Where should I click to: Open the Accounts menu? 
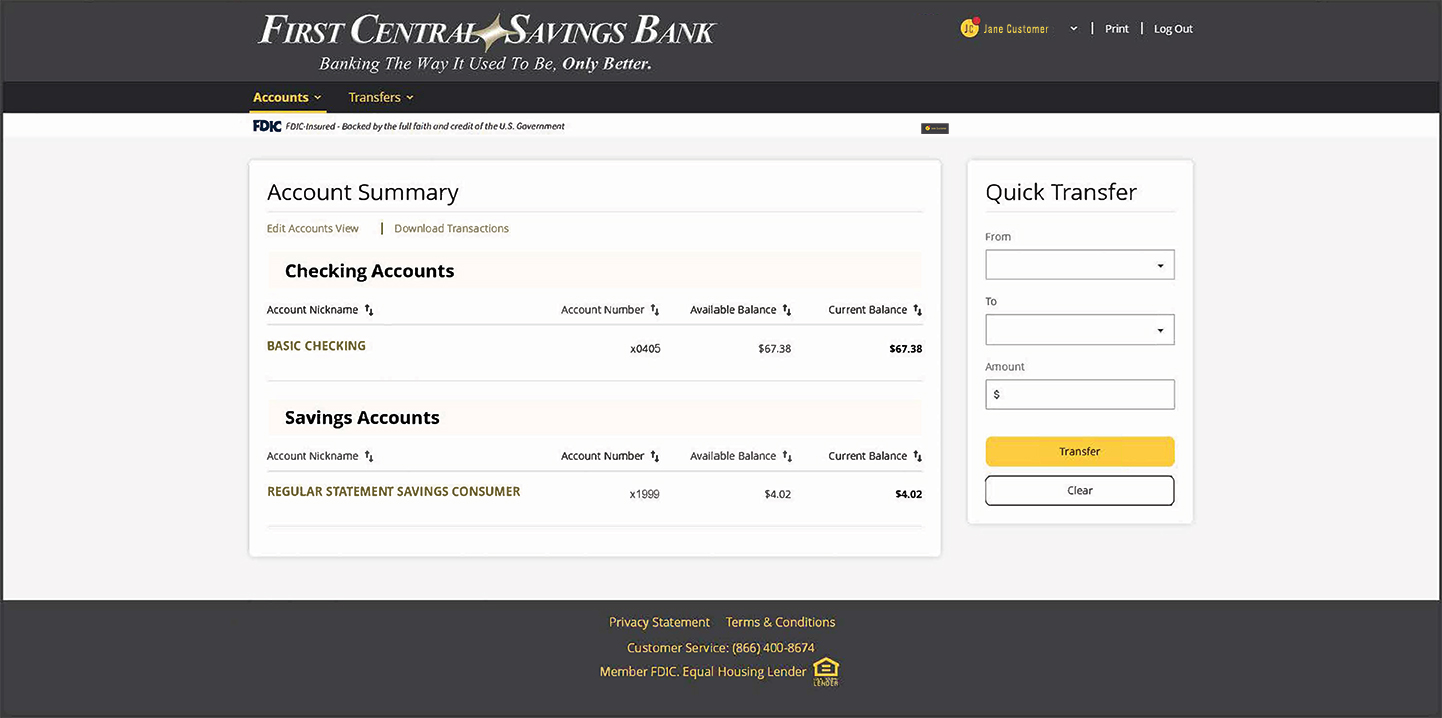(x=287, y=97)
